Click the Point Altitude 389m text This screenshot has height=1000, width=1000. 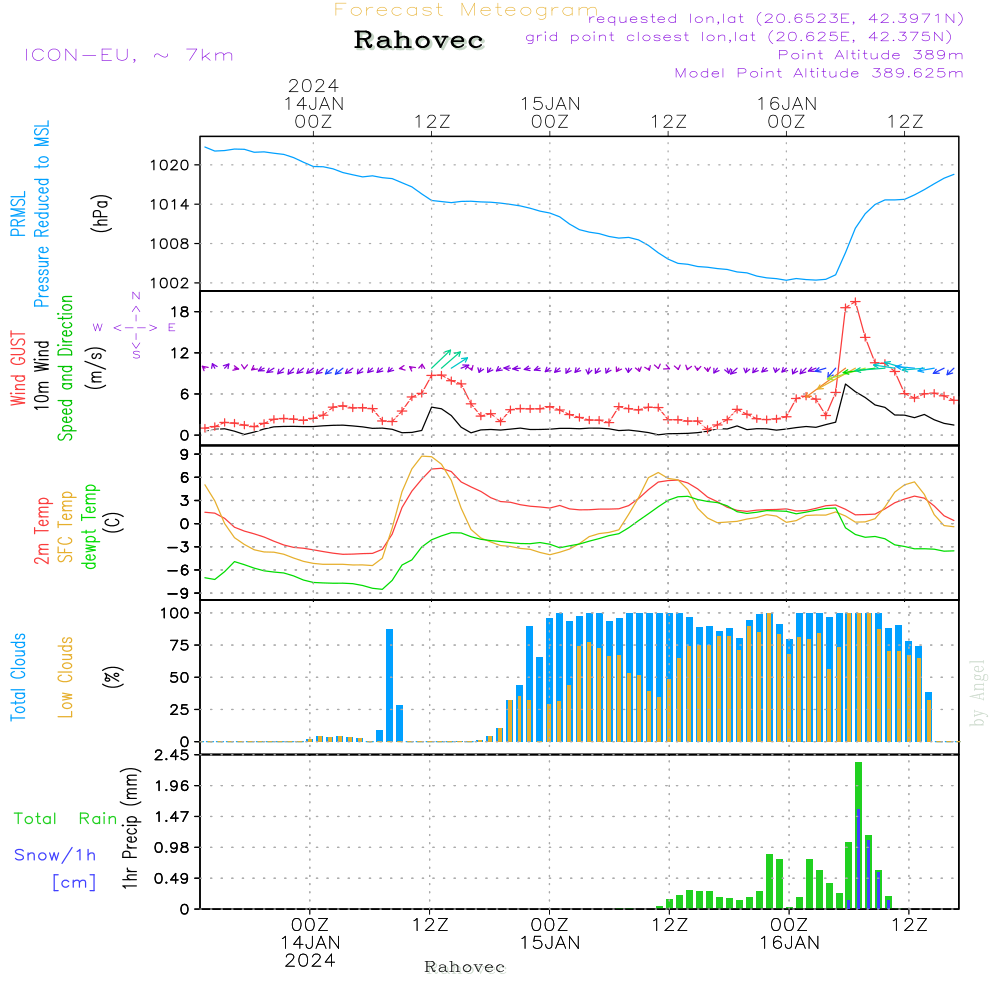(x=870, y=55)
